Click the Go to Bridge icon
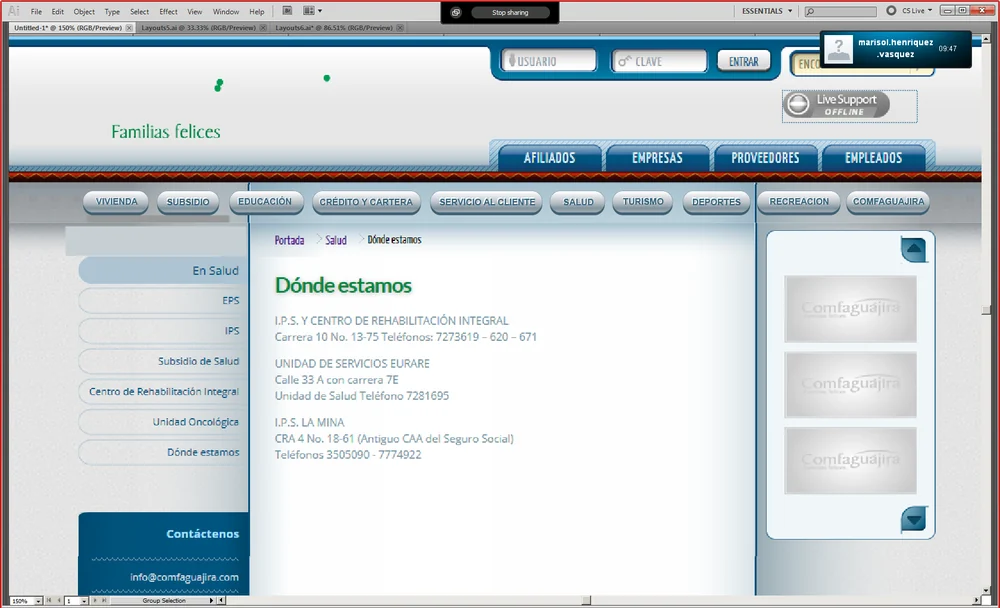Viewport: 1000px width, 608px height. pos(287,11)
